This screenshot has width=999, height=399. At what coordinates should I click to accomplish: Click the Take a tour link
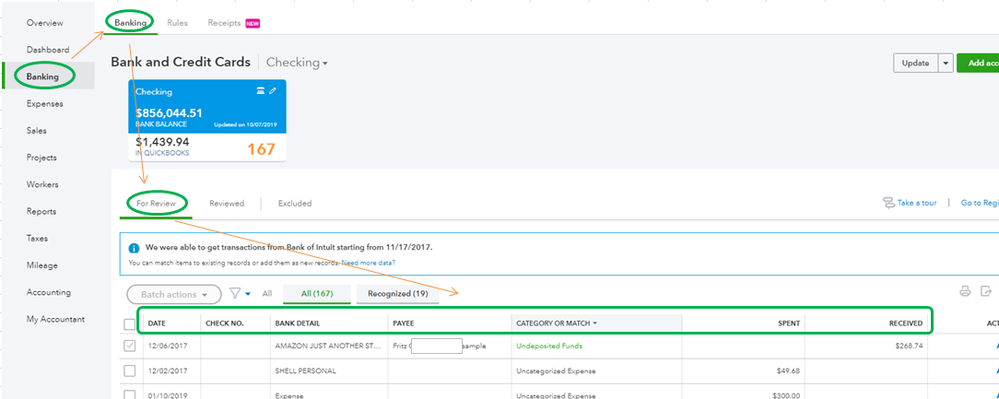[x=917, y=203]
